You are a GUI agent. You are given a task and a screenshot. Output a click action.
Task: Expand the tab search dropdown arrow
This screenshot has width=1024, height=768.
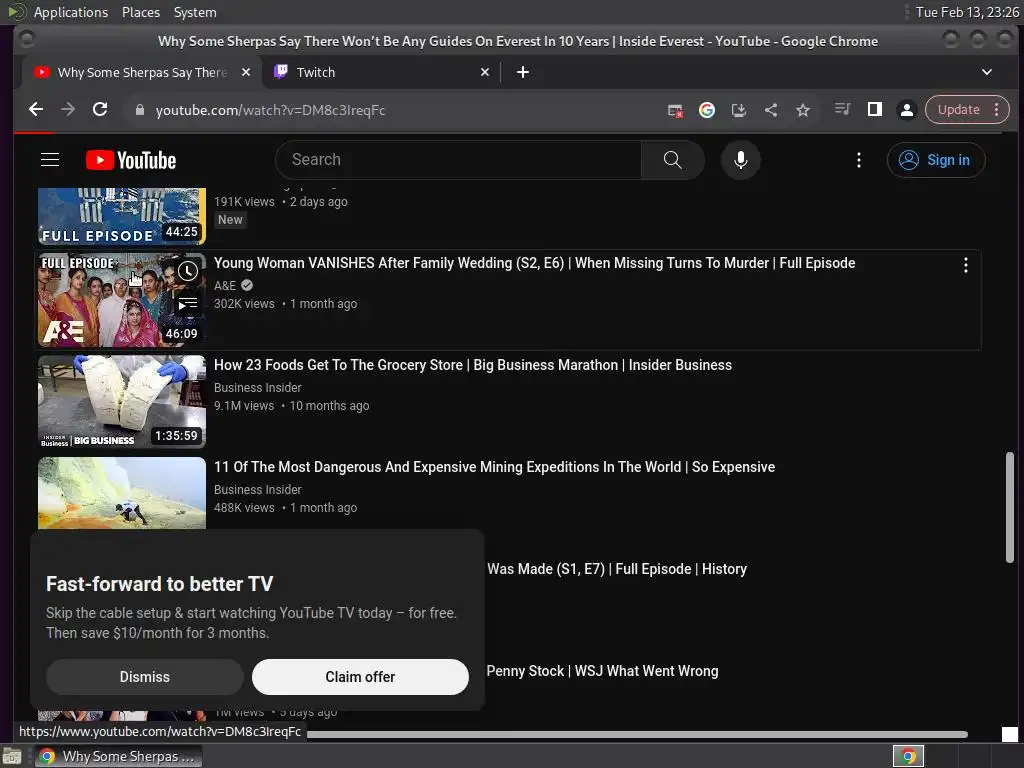tap(987, 72)
